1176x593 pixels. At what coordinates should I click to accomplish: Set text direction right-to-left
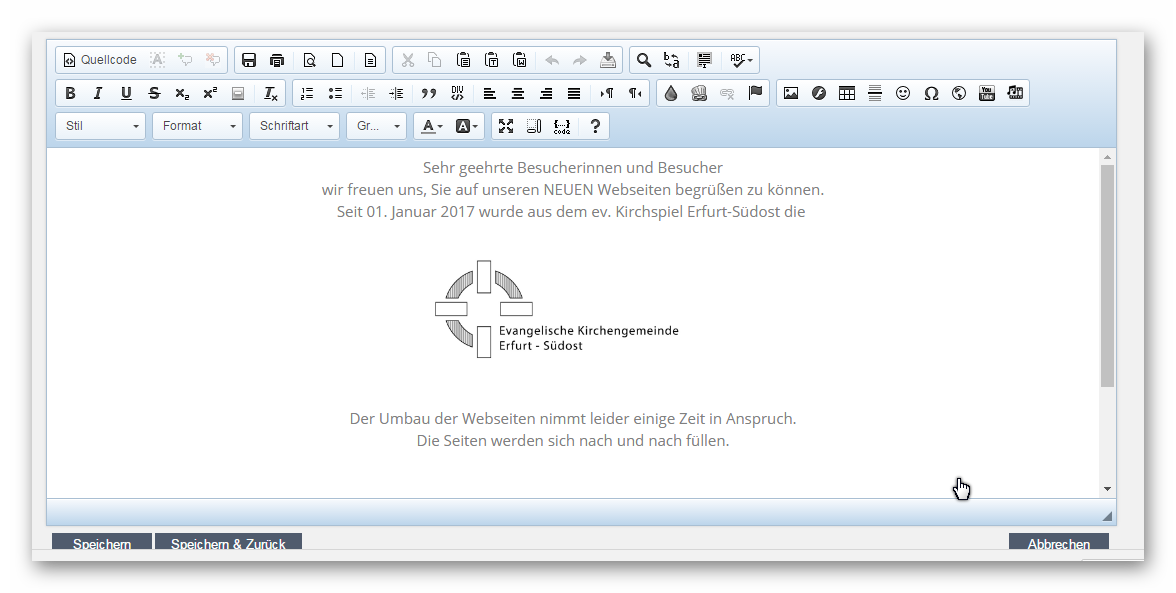(634, 93)
